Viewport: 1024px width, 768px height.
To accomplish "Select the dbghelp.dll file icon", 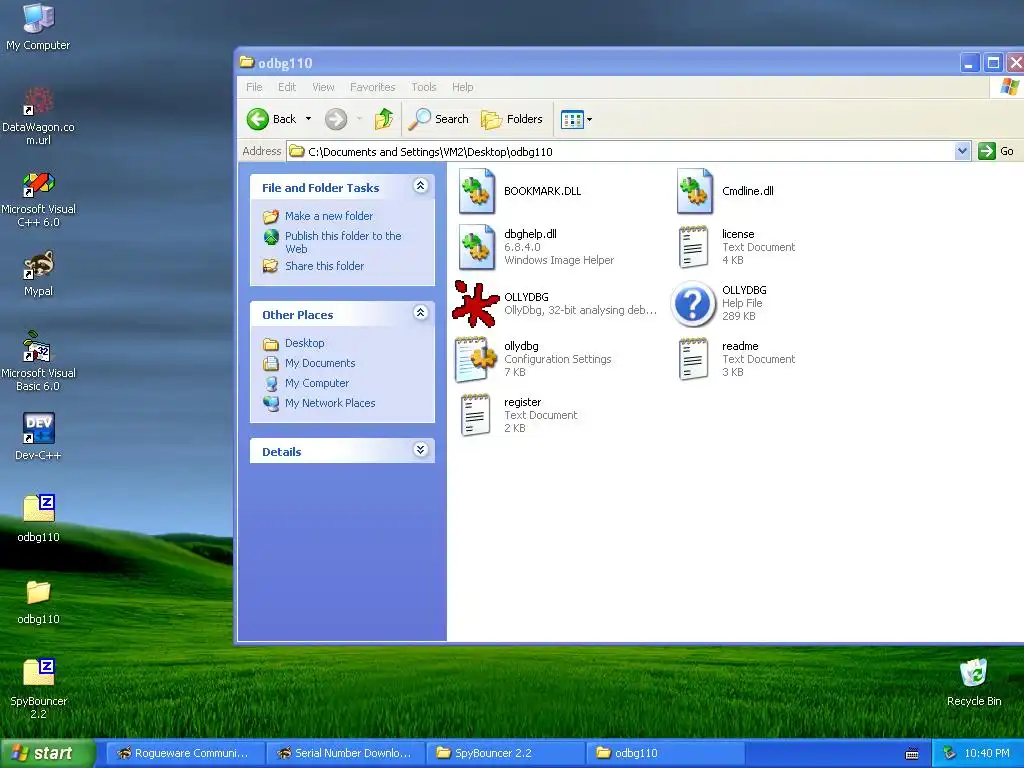I will click(477, 247).
